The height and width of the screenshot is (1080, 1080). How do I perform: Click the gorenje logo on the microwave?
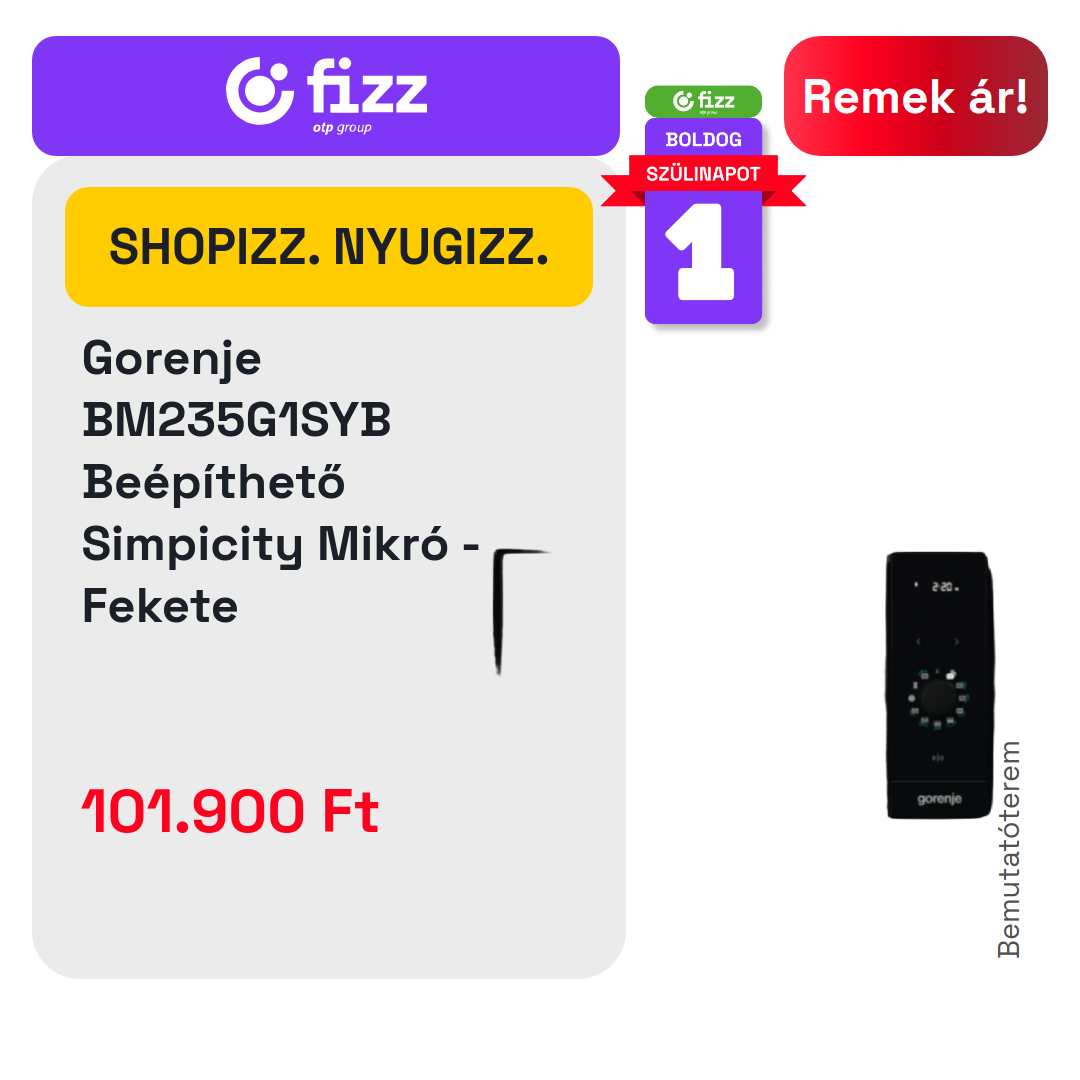pyautogui.click(x=939, y=799)
